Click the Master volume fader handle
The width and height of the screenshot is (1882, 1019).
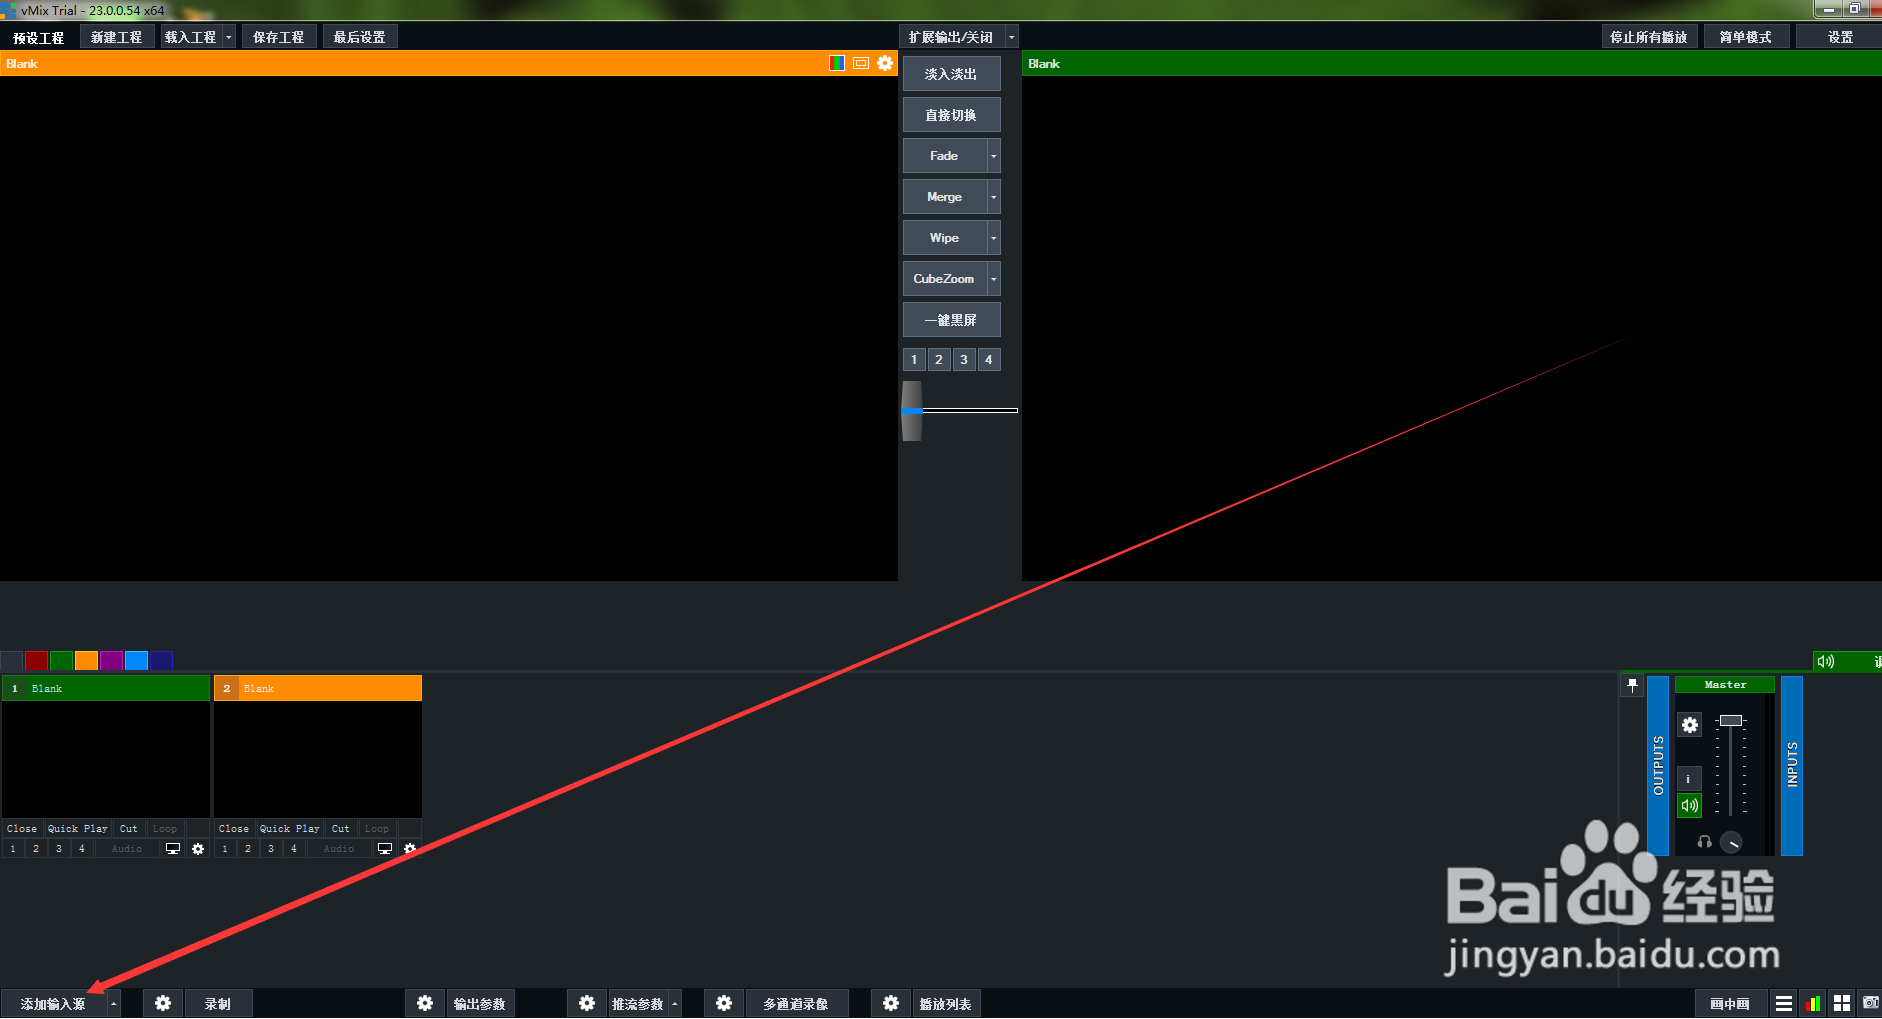pos(1731,720)
